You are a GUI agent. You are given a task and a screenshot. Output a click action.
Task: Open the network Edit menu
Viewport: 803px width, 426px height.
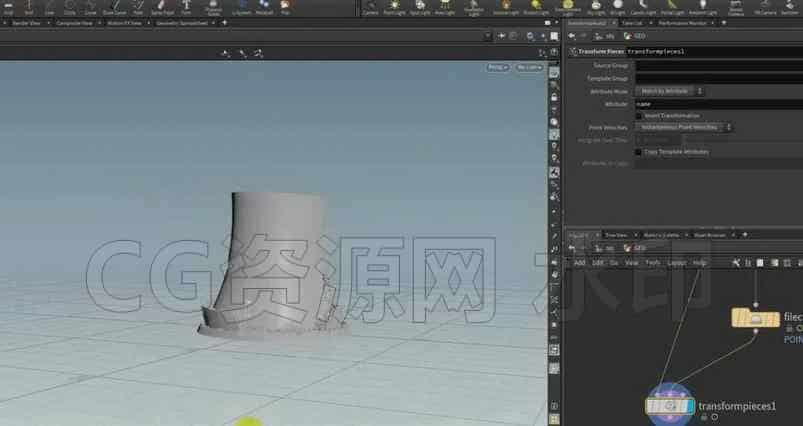tap(597, 263)
